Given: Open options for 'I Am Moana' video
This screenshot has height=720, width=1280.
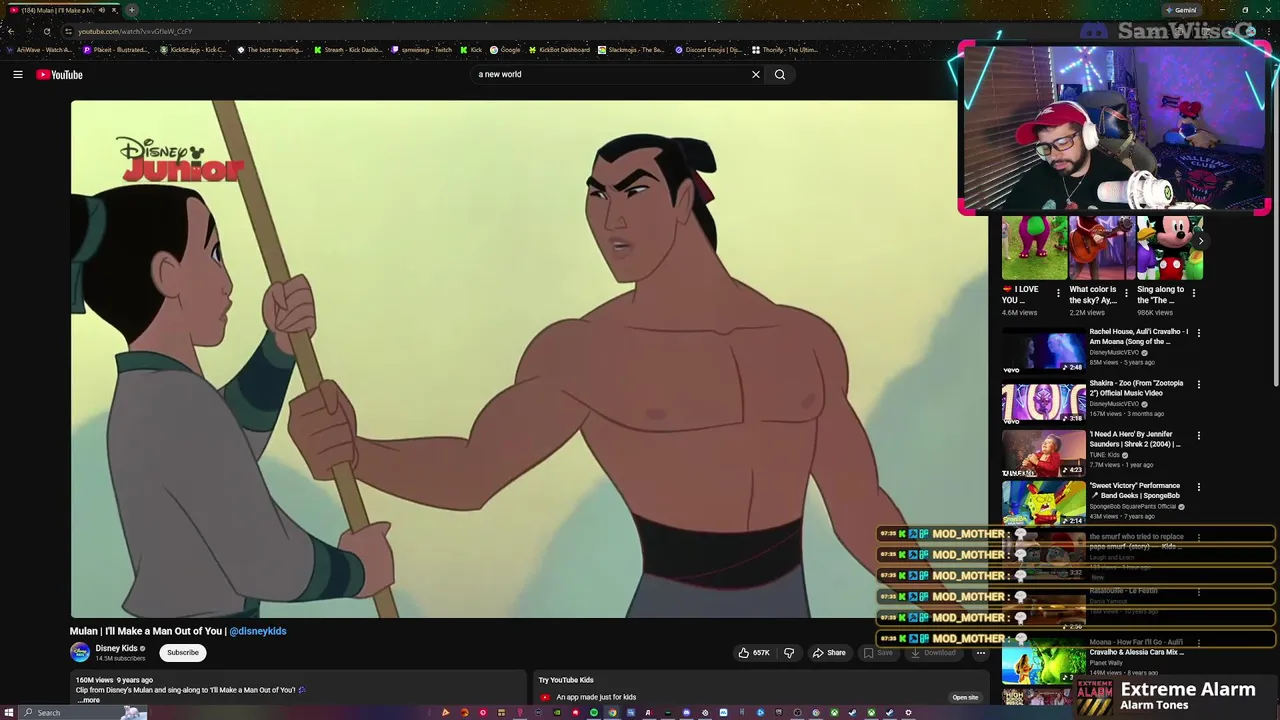Looking at the screenshot, I should [x=1198, y=333].
